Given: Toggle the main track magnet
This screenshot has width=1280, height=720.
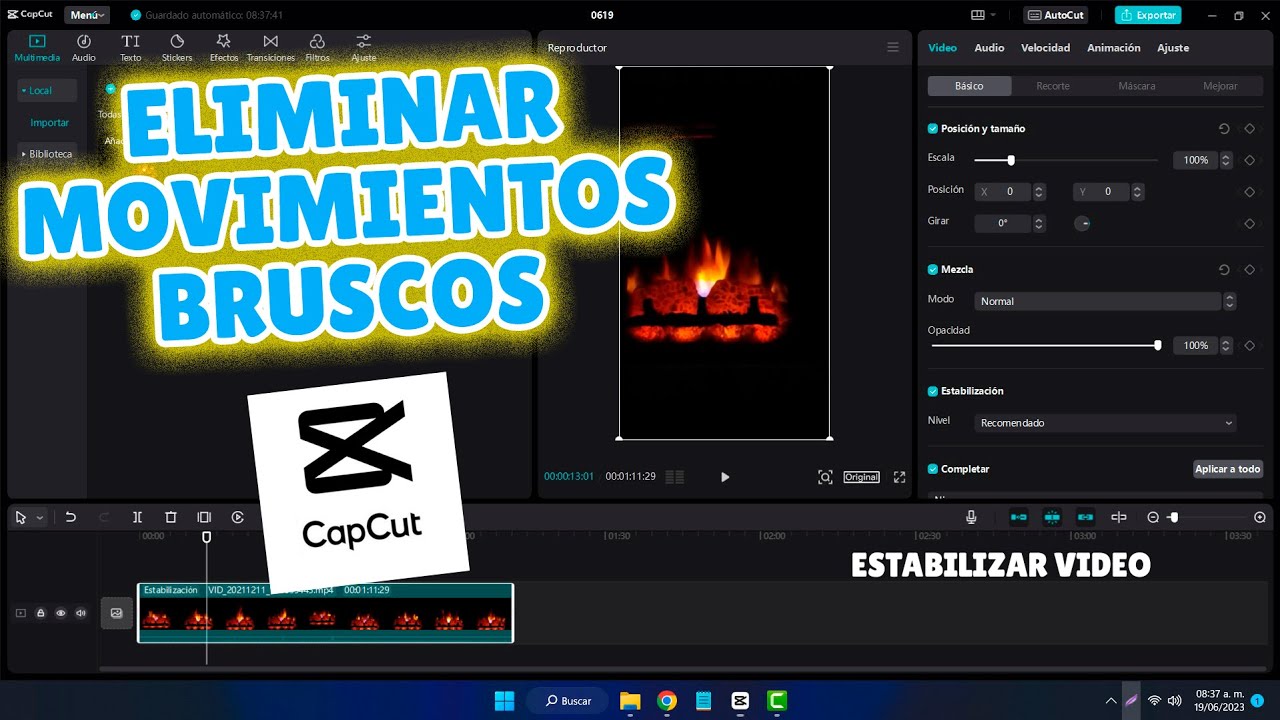Looking at the screenshot, I should 1019,517.
